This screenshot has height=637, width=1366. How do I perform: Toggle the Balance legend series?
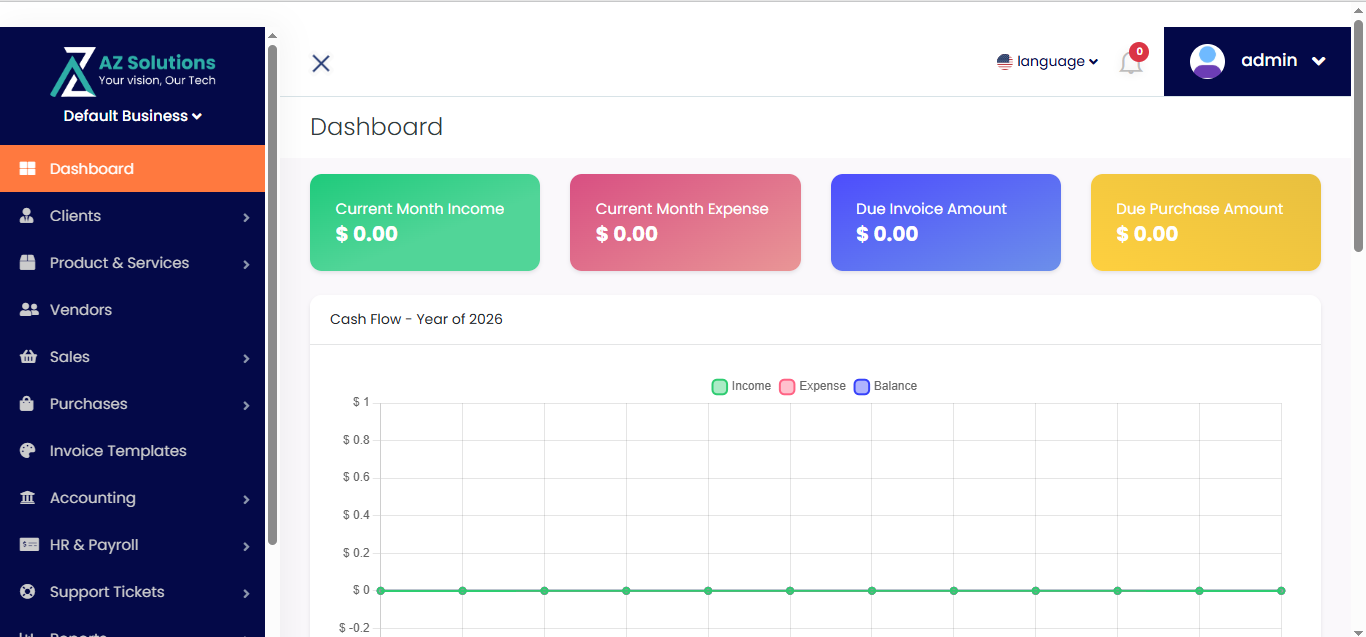point(885,386)
